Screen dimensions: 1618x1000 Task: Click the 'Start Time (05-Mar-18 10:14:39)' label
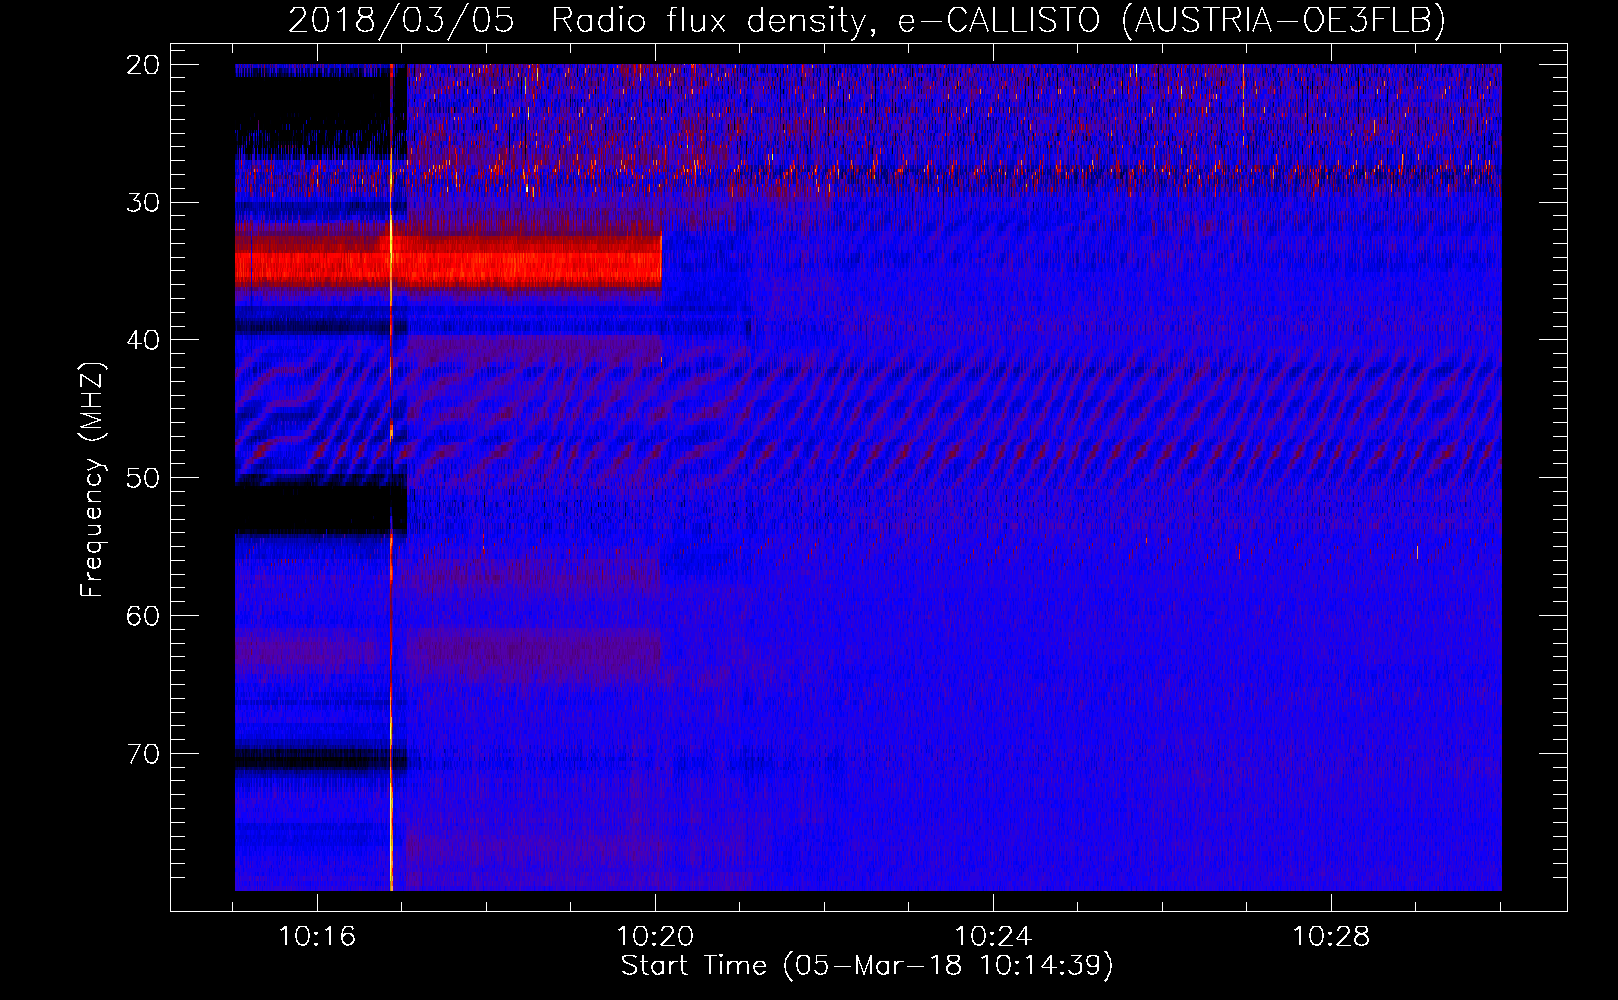pyautogui.click(x=867, y=966)
